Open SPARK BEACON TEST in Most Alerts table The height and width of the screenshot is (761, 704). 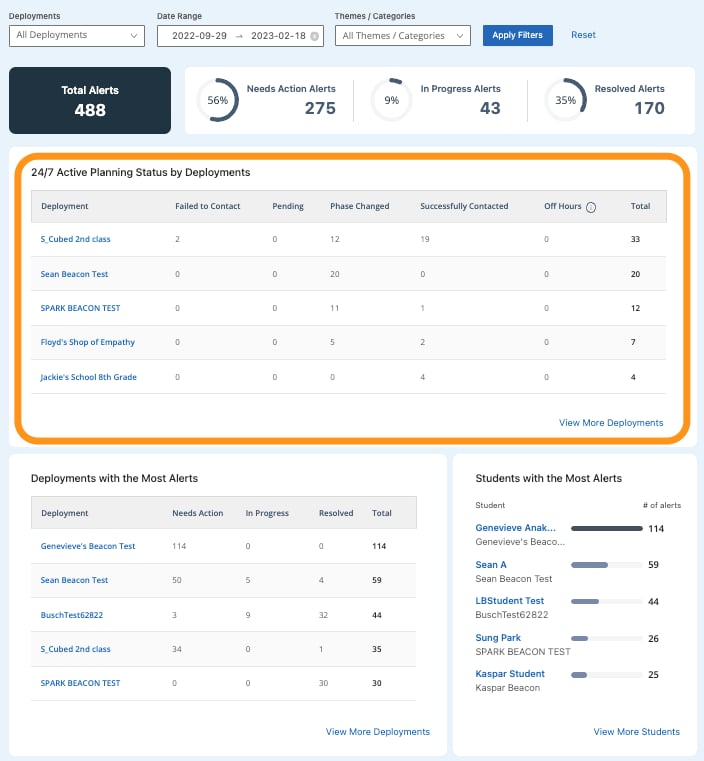(x=80, y=683)
